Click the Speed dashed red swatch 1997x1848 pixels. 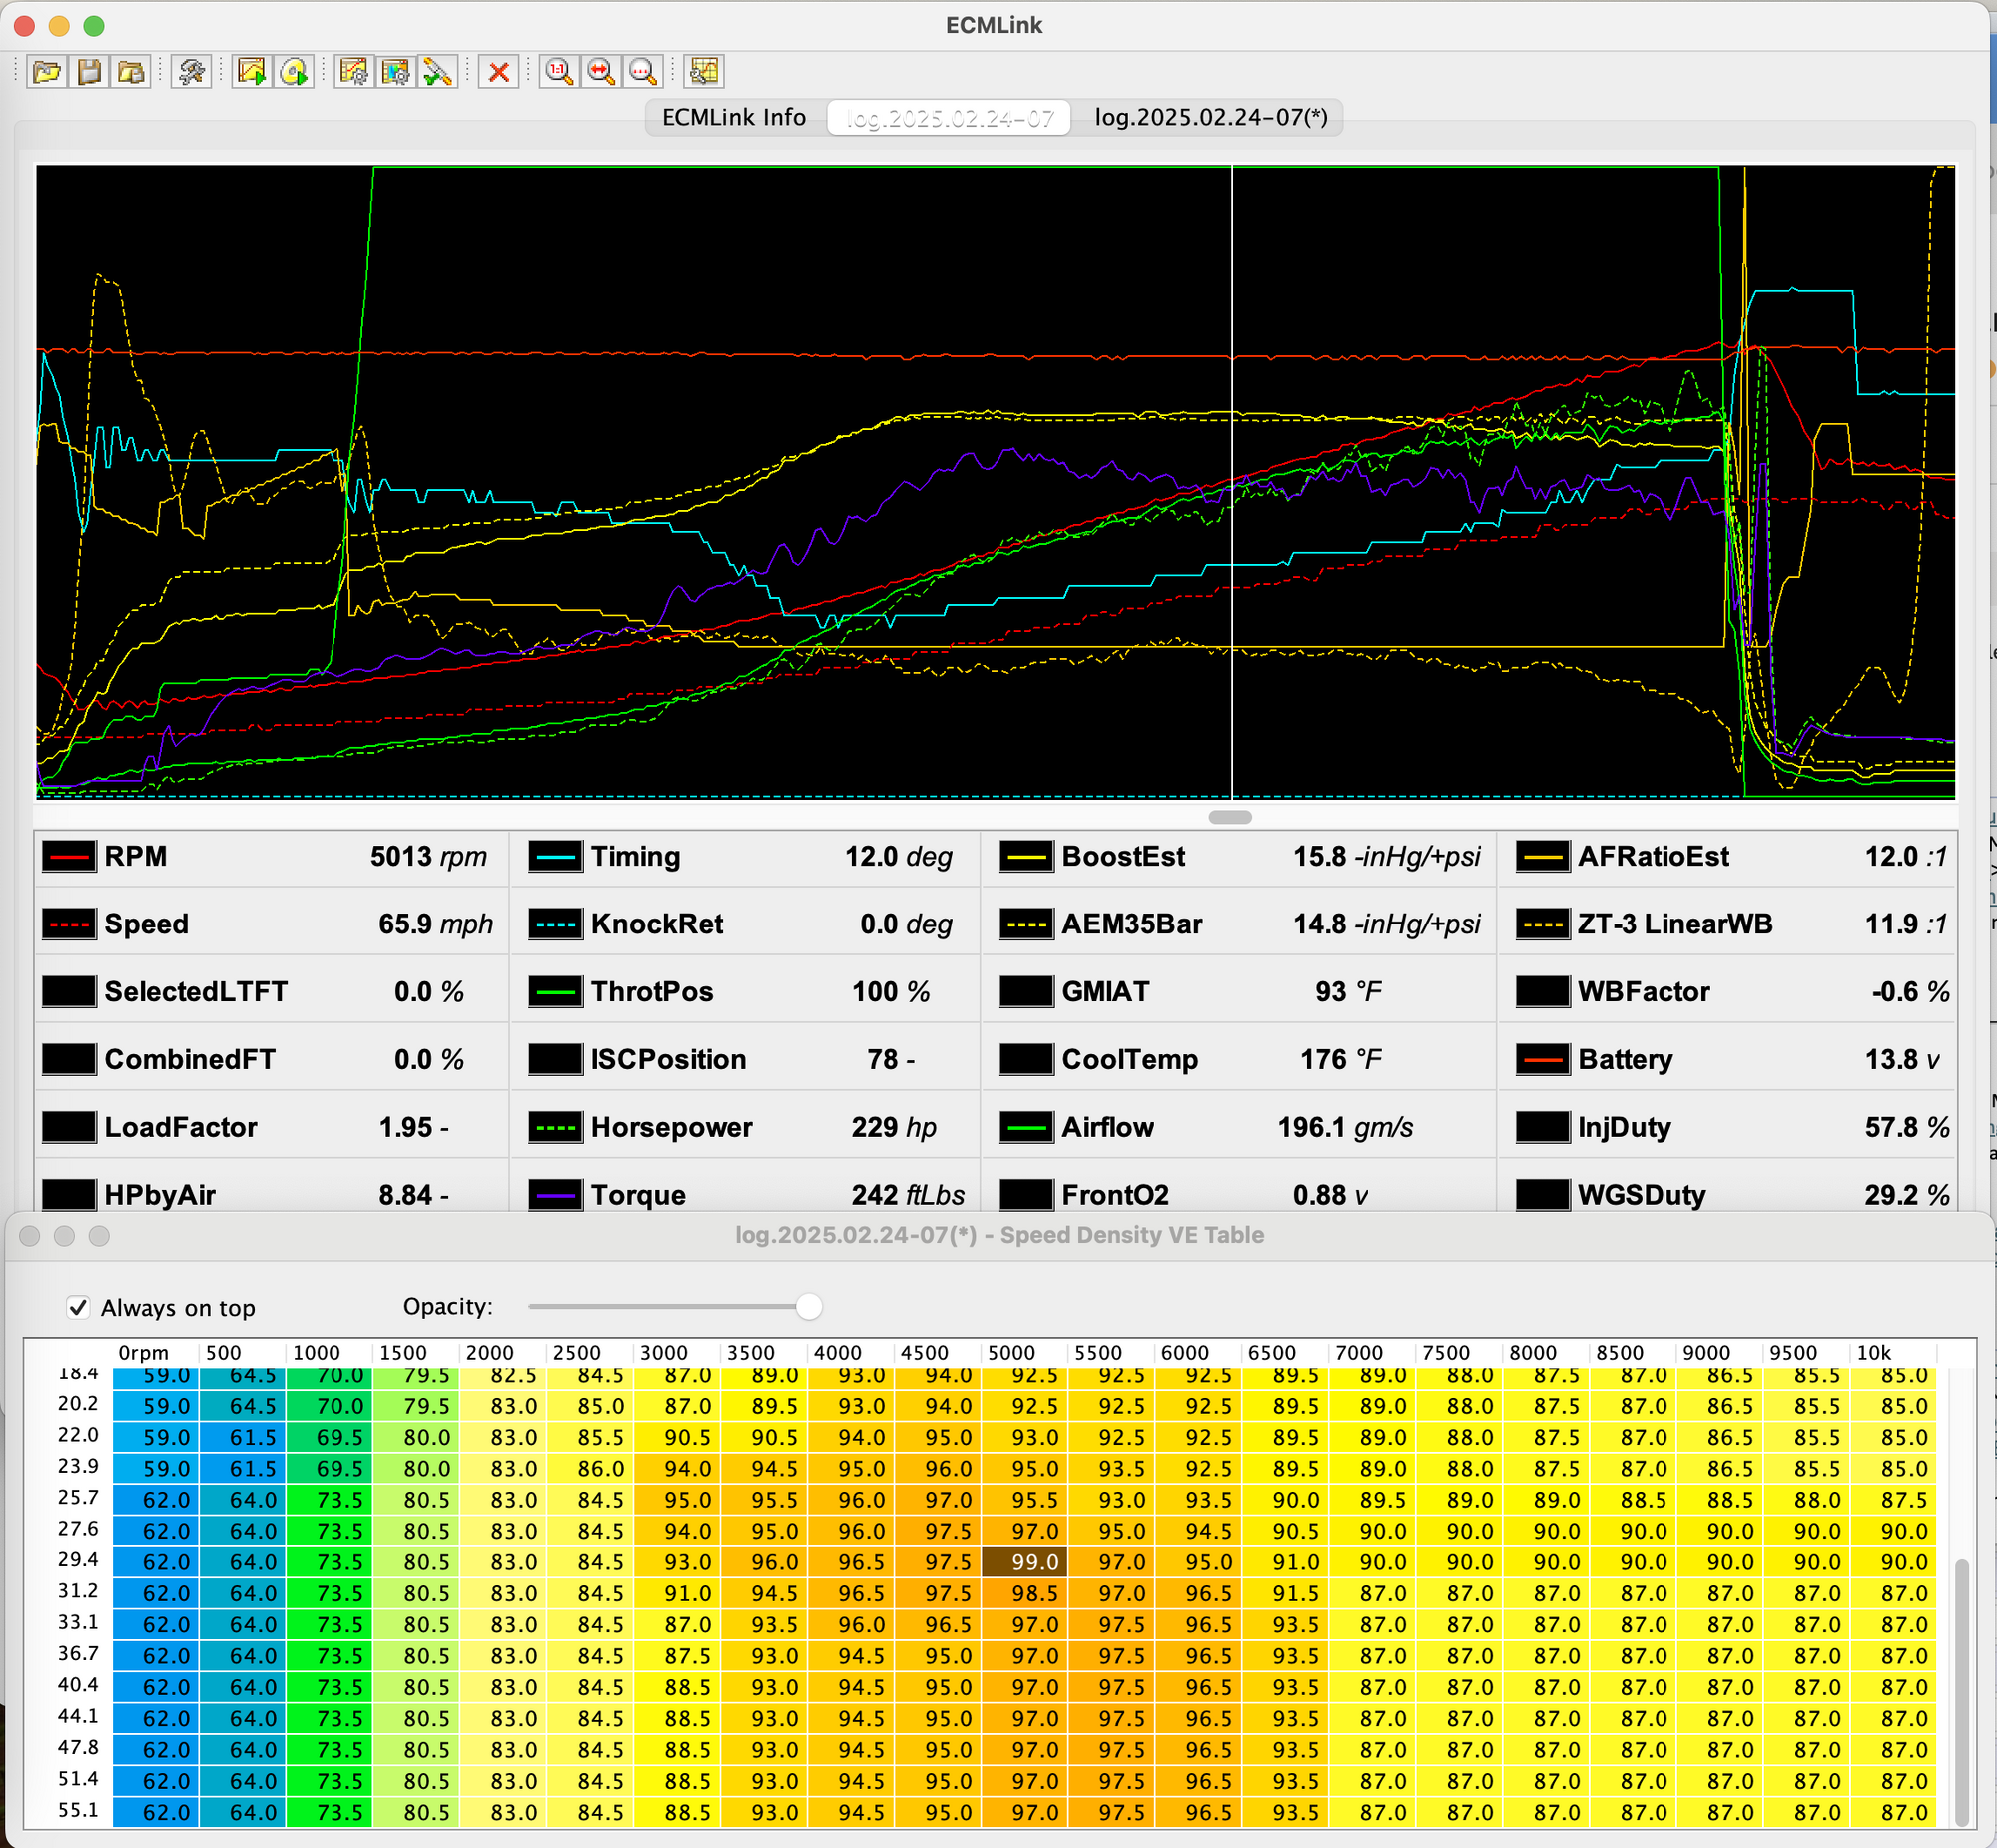[x=69, y=924]
